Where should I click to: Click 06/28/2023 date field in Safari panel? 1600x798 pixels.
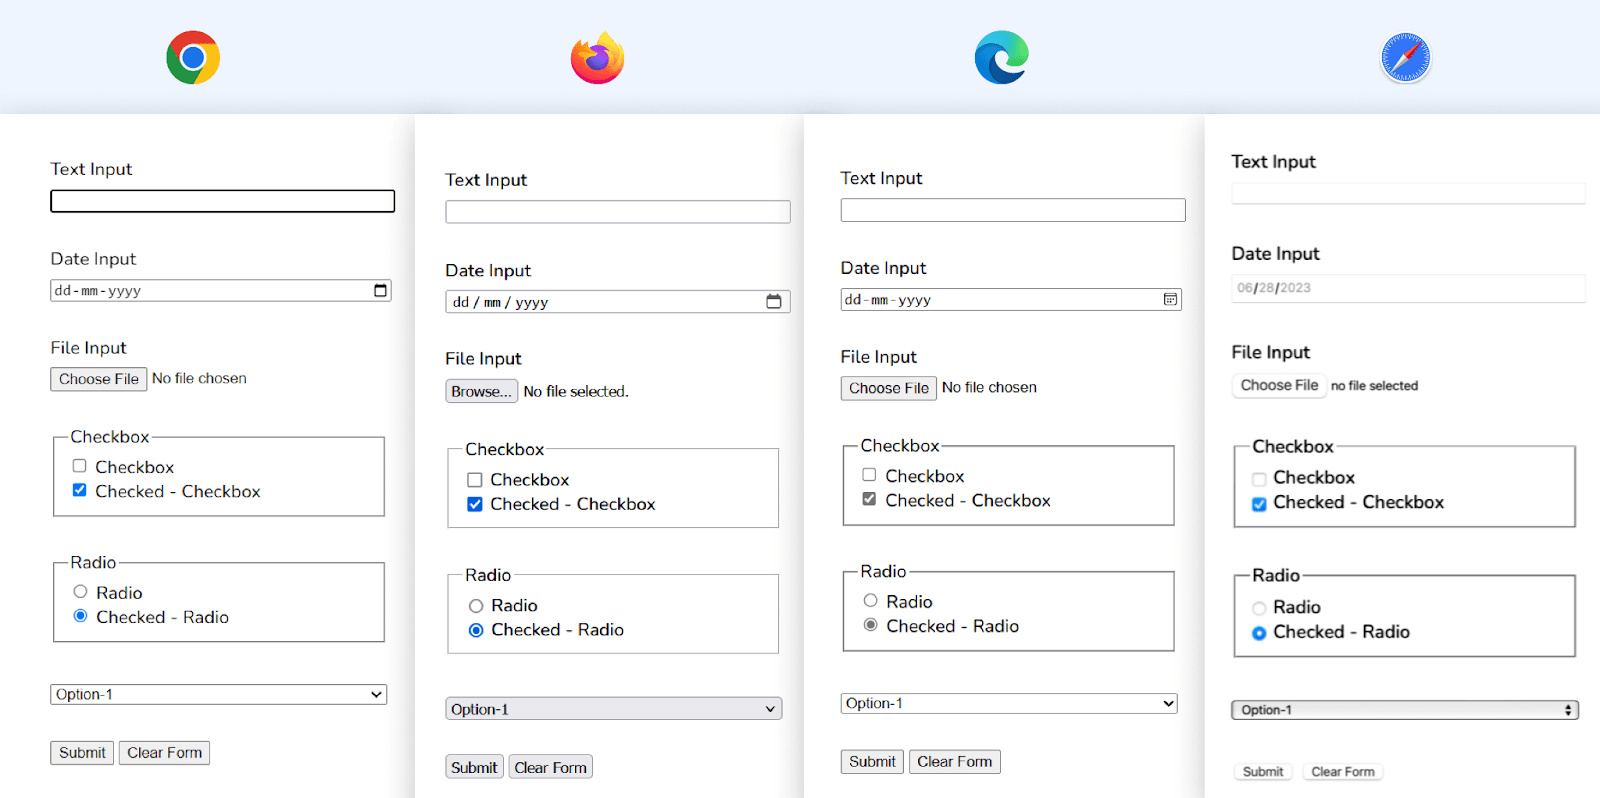1409,288
